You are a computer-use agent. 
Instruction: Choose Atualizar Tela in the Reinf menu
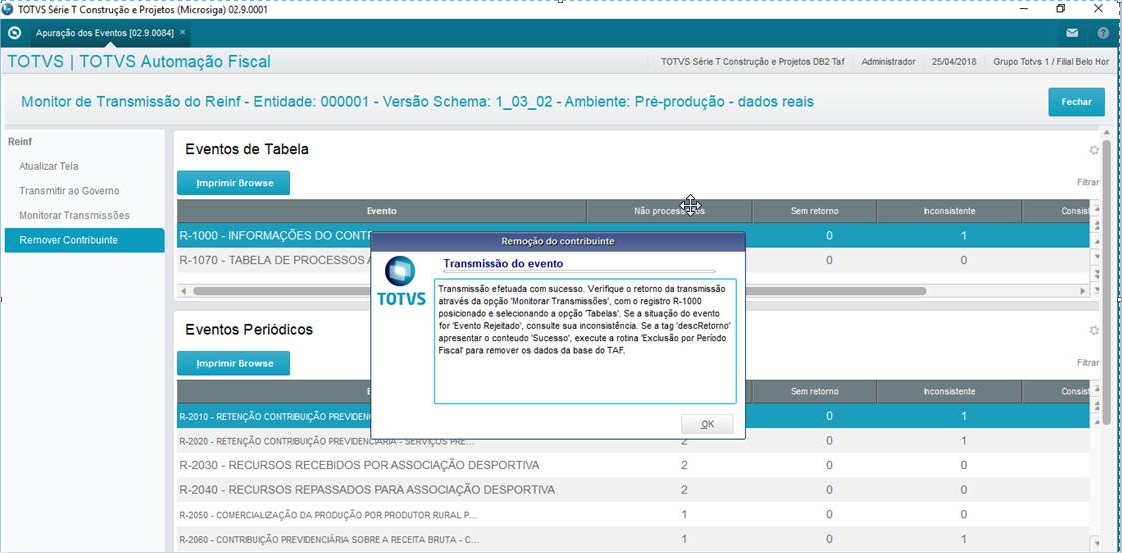click(49, 166)
